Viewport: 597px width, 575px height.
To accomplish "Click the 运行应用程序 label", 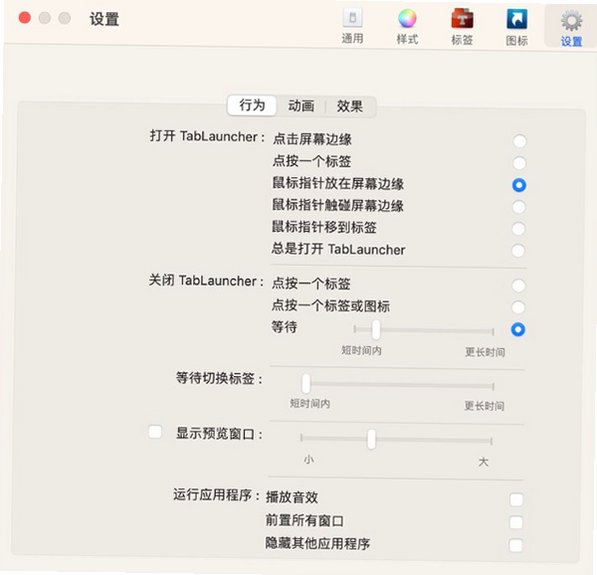I will (217, 495).
